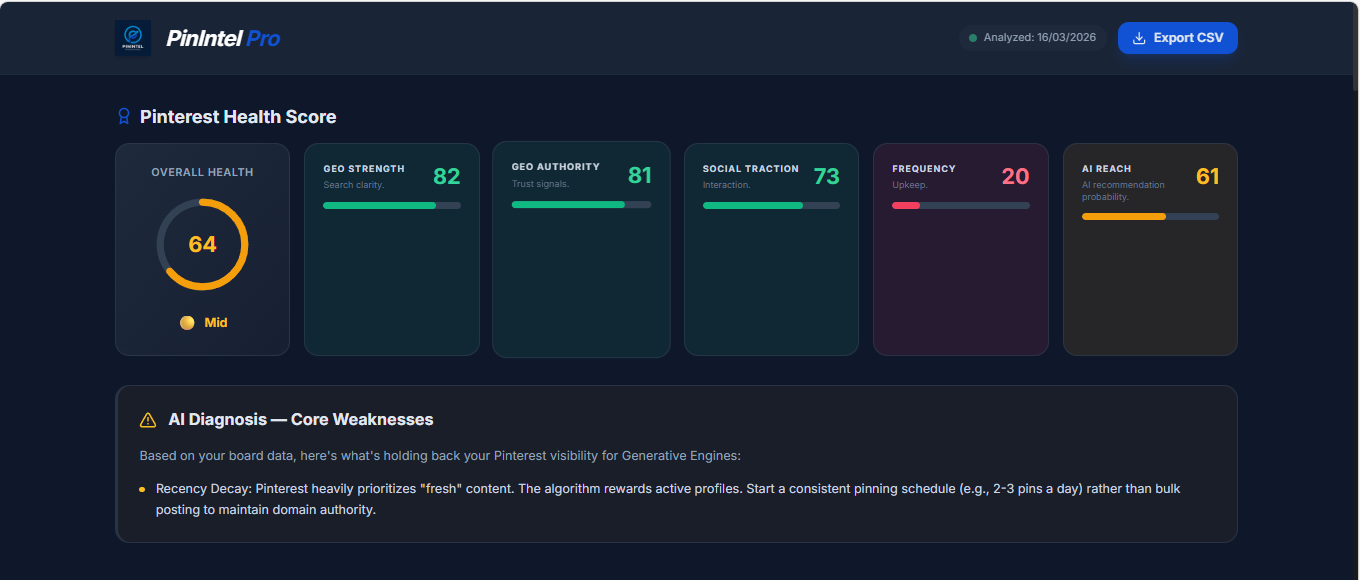Click the Search clarity subtitle

354,185
